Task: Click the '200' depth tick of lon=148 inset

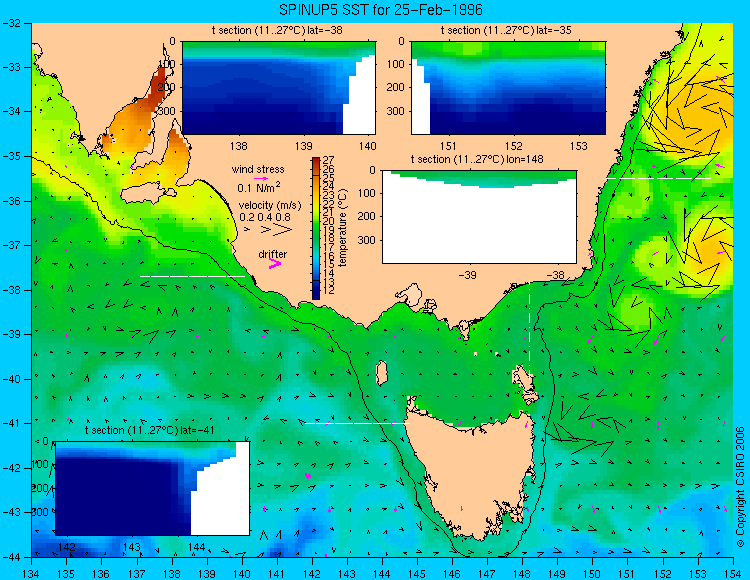Action: (x=369, y=216)
